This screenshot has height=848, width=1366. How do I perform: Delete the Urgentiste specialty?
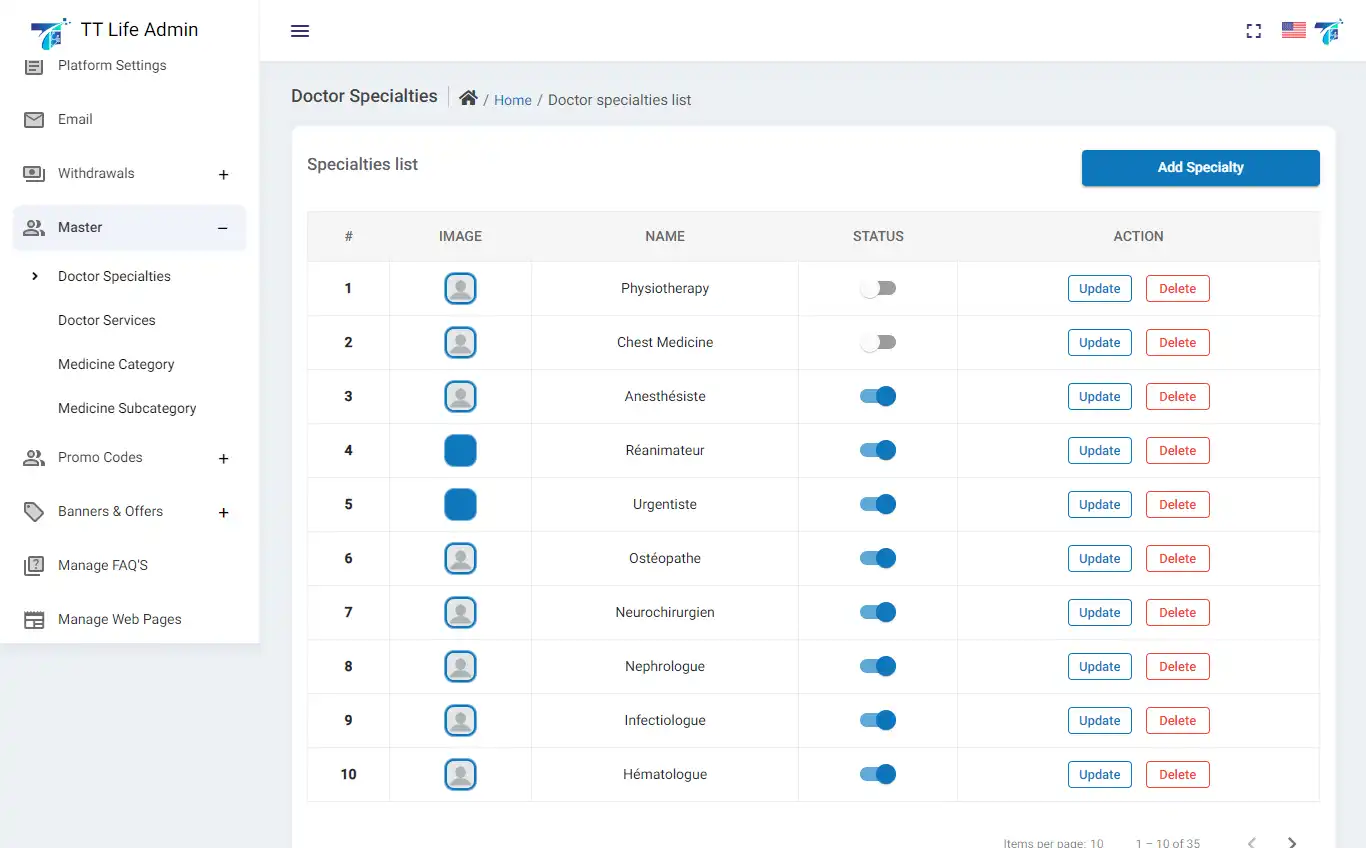click(1177, 505)
